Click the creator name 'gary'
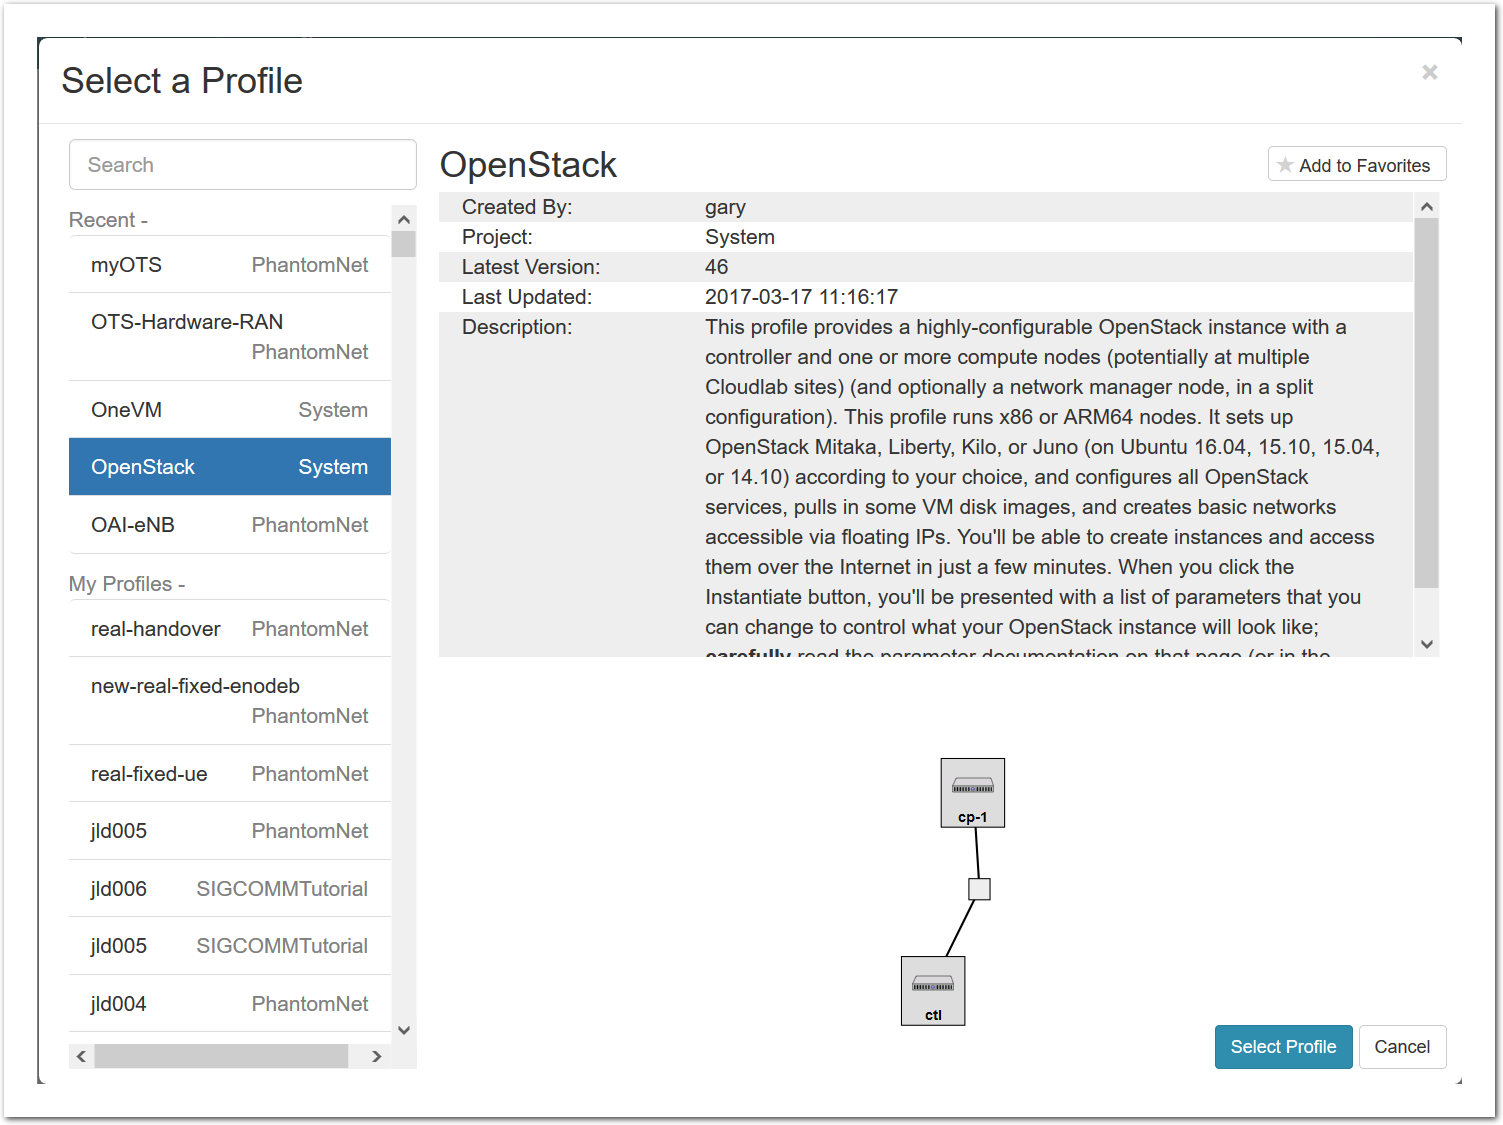Viewport: 1503px width, 1125px height. click(x=725, y=207)
